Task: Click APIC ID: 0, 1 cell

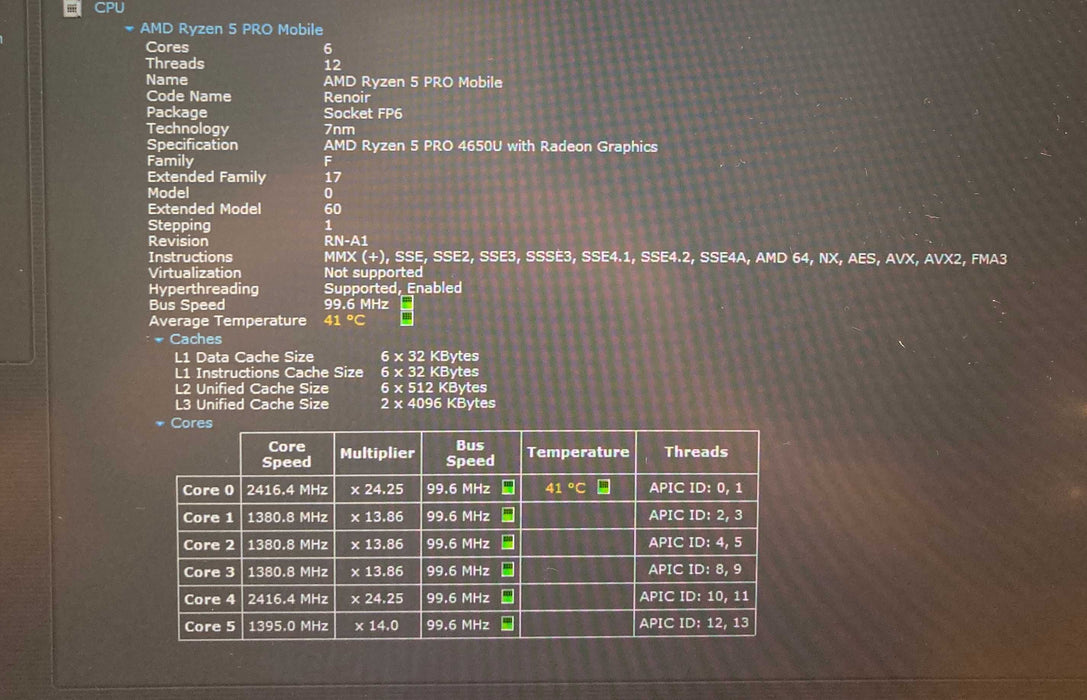Action: tap(695, 488)
